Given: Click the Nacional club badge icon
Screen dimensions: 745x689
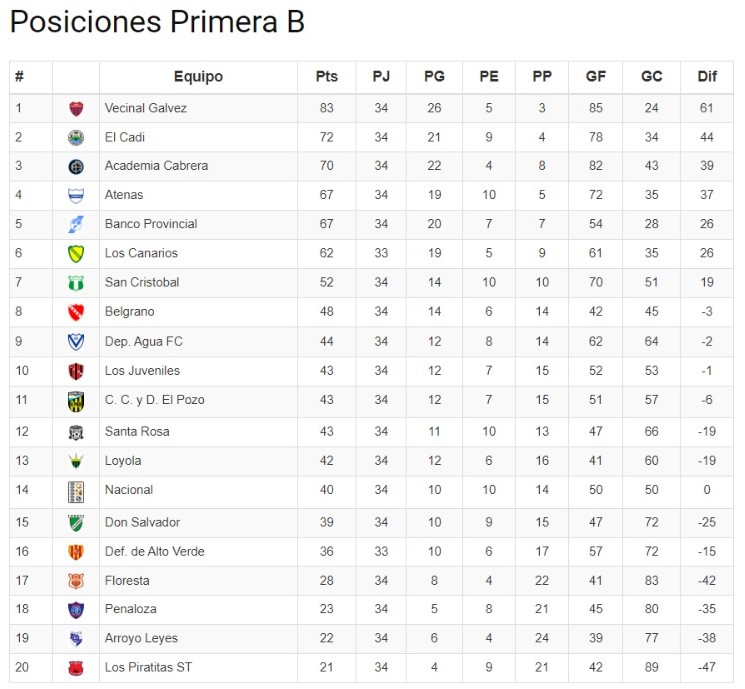Looking at the screenshot, I should coord(76,491).
